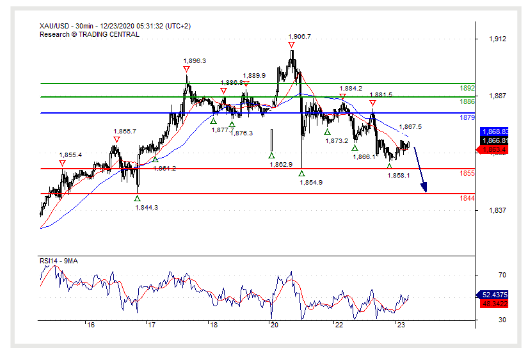Screen dimensions: 525x360
Task: Click the red 1855 support level label
Action: click(x=467, y=173)
